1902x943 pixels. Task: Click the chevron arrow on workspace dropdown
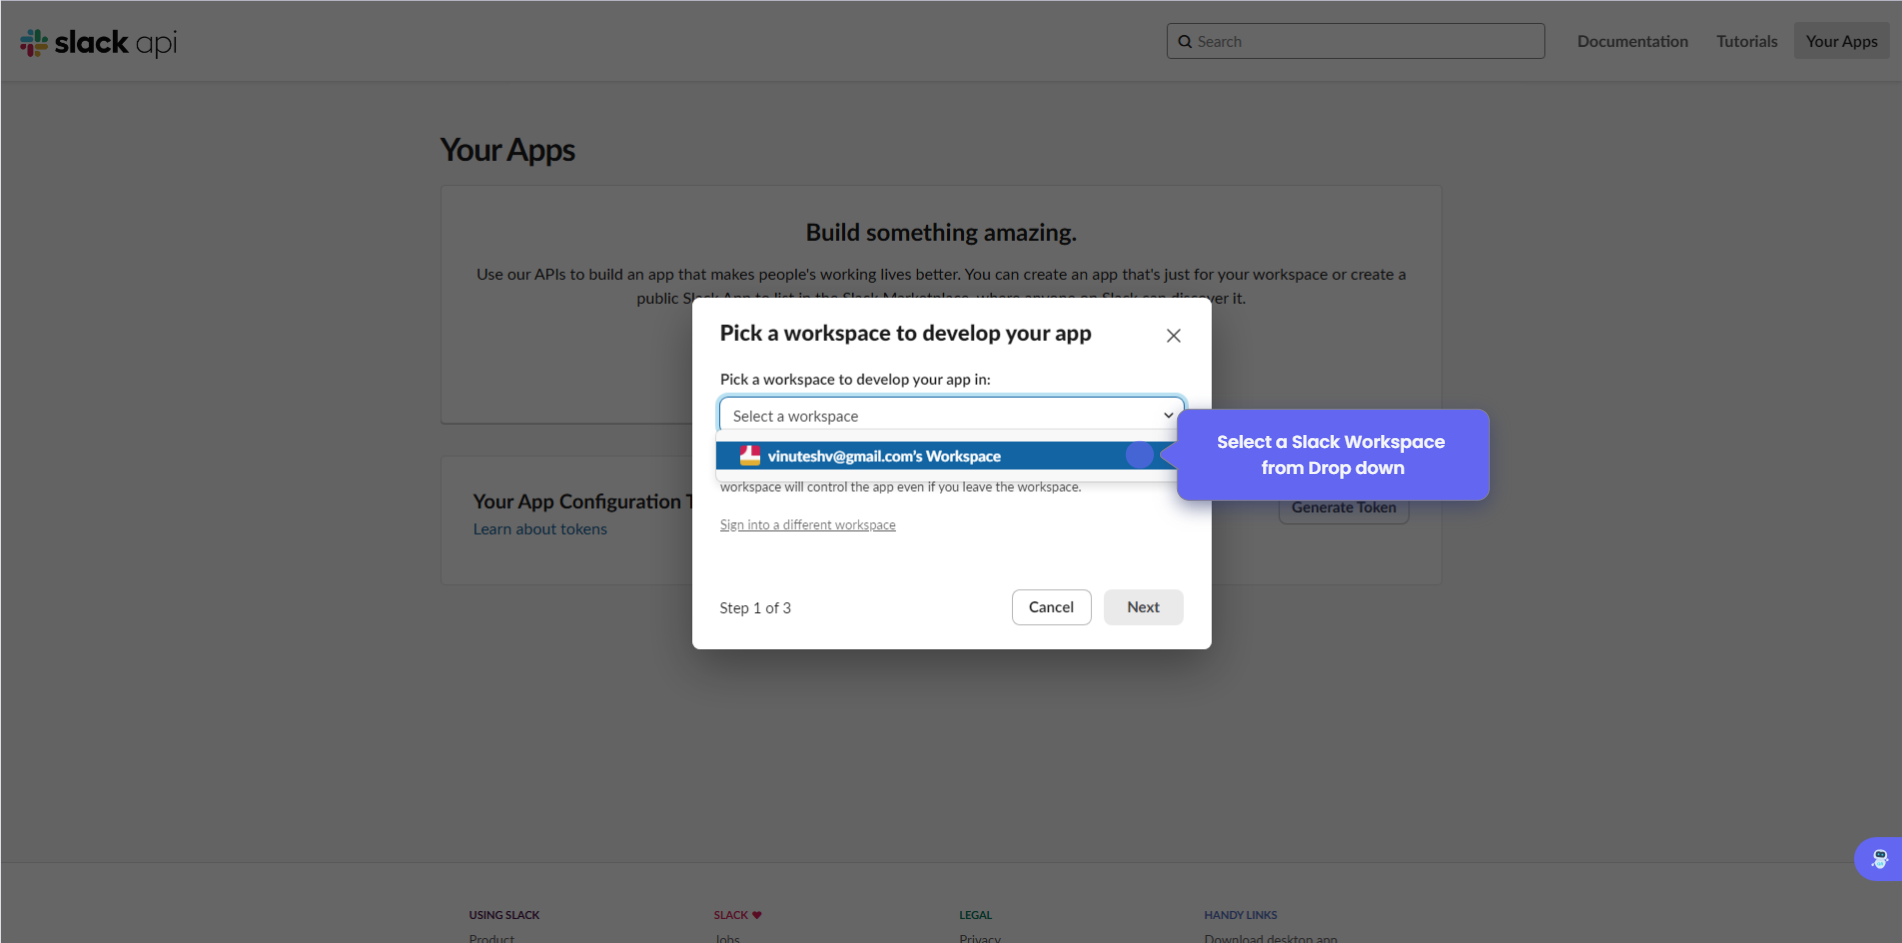[x=1168, y=416]
